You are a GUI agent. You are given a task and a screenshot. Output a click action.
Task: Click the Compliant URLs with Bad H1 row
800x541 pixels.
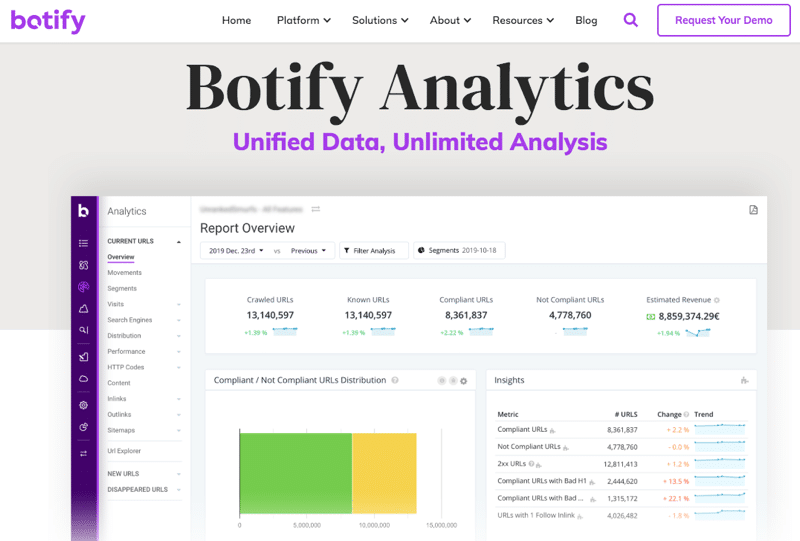(621, 481)
